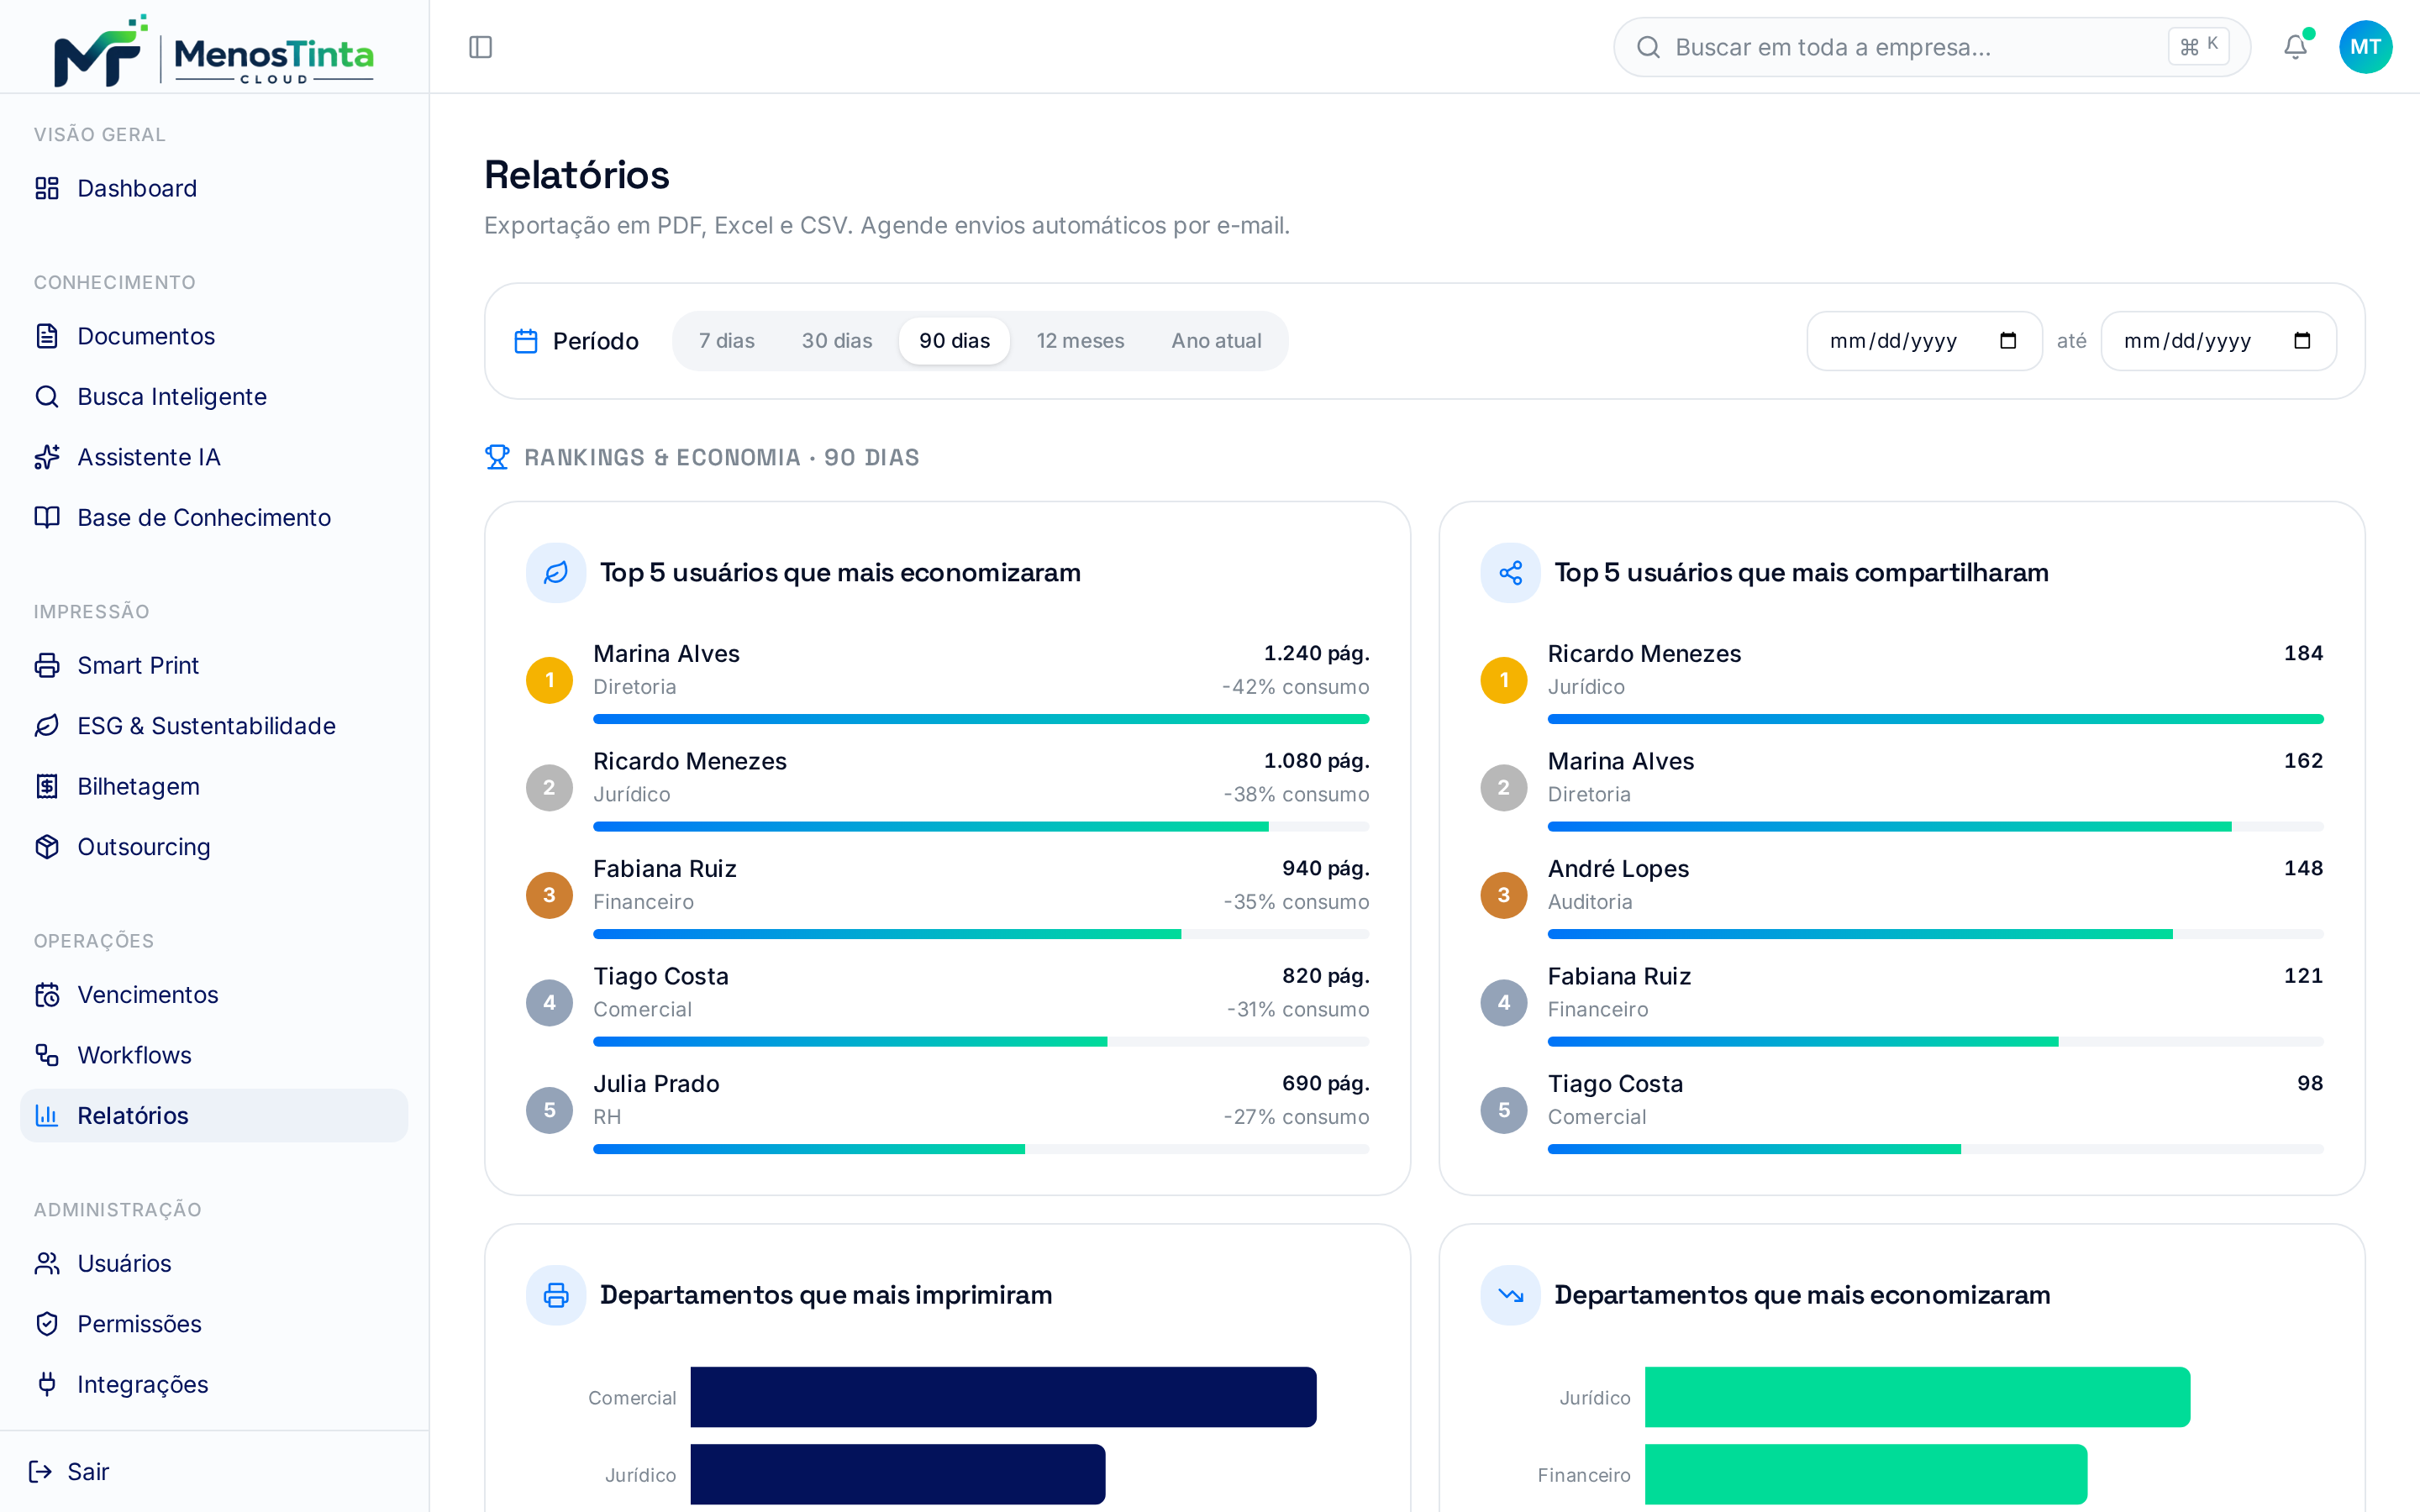Click the Outsourcing box icon
The width and height of the screenshot is (2420, 1512).
(x=47, y=847)
